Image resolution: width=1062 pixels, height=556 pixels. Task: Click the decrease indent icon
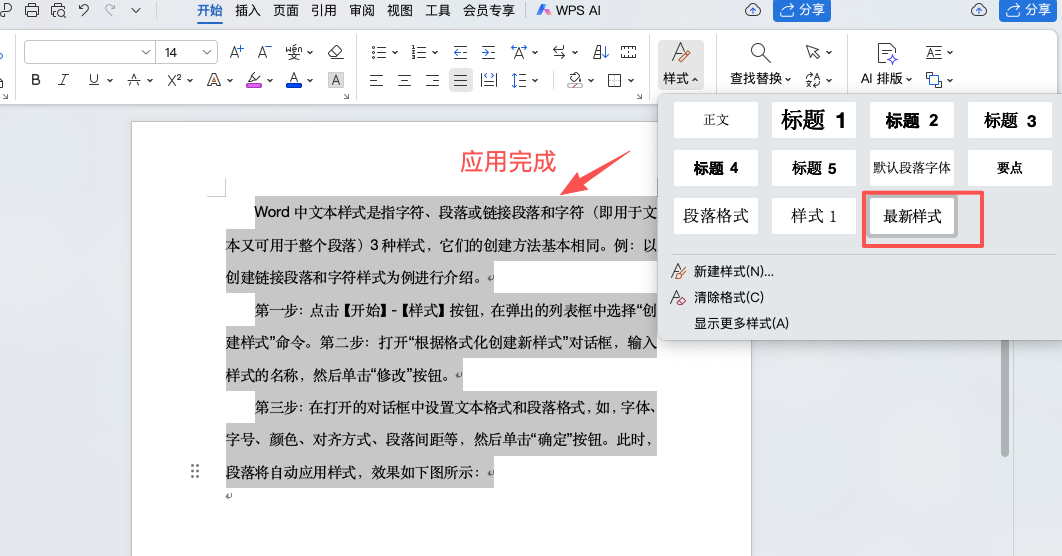460,52
